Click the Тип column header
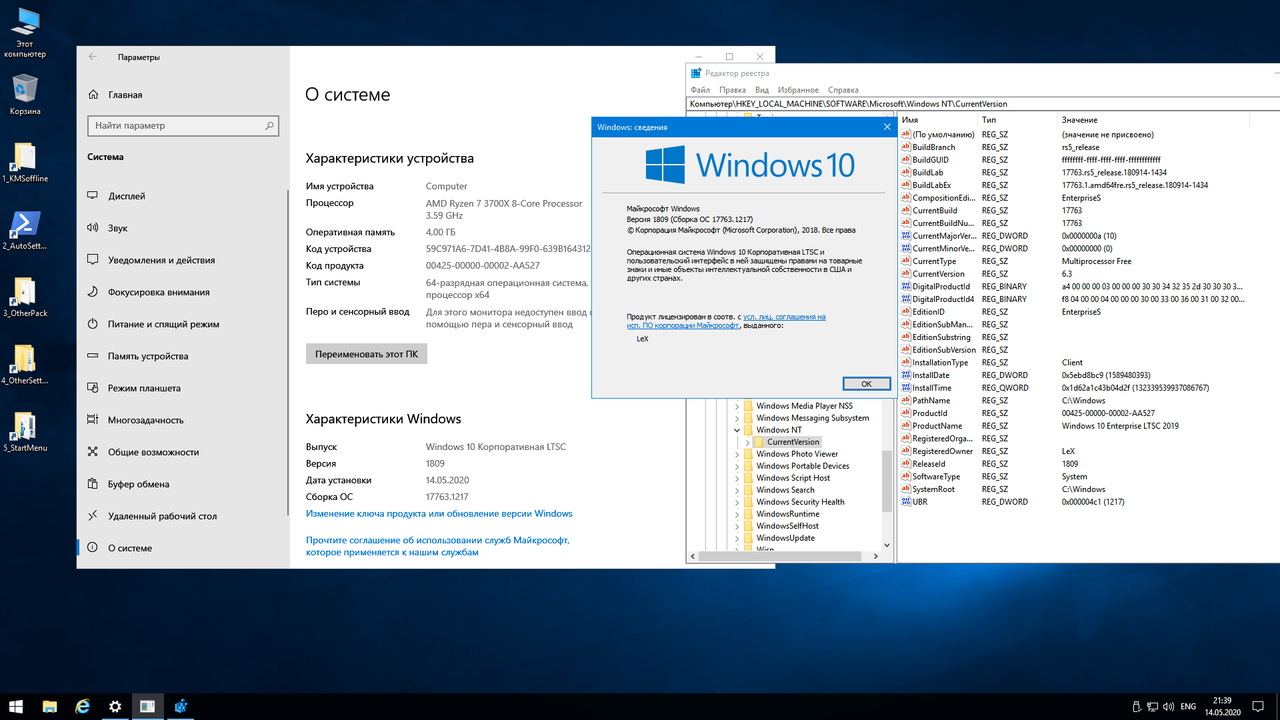Viewport: 1280px width, 720px height. pyautogui.click(x=1018, y=120)
